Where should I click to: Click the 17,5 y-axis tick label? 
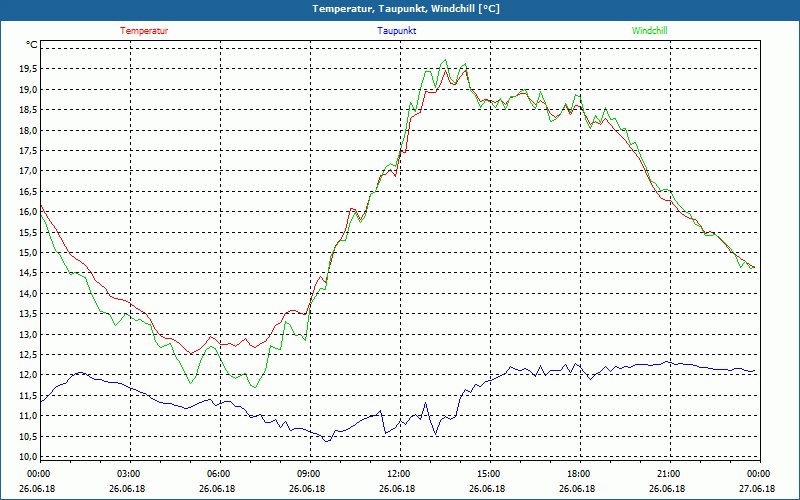coord(27,151)
